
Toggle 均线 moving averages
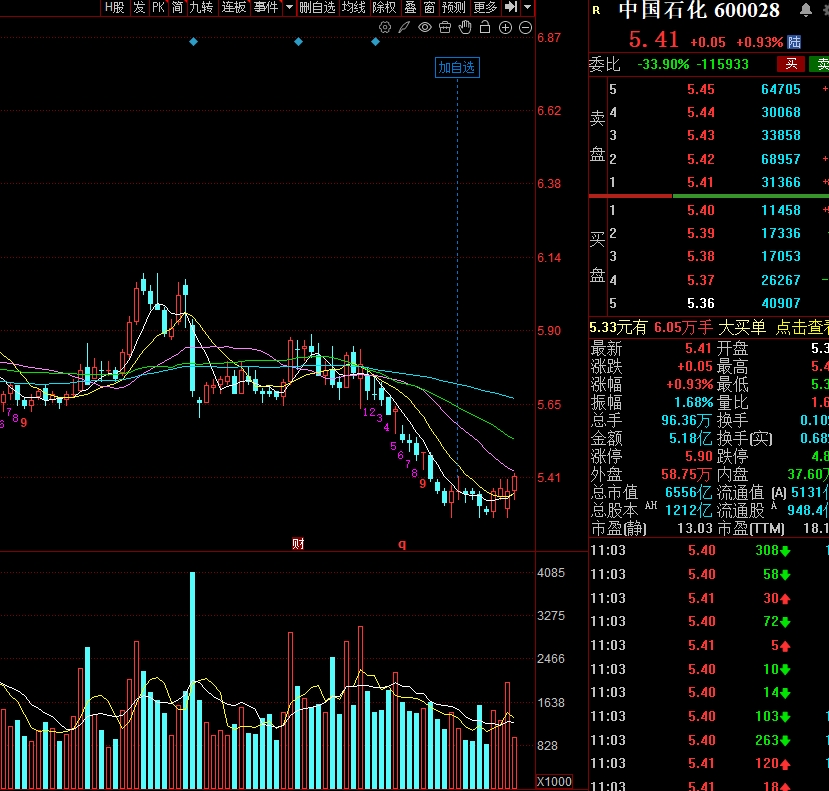354,7
